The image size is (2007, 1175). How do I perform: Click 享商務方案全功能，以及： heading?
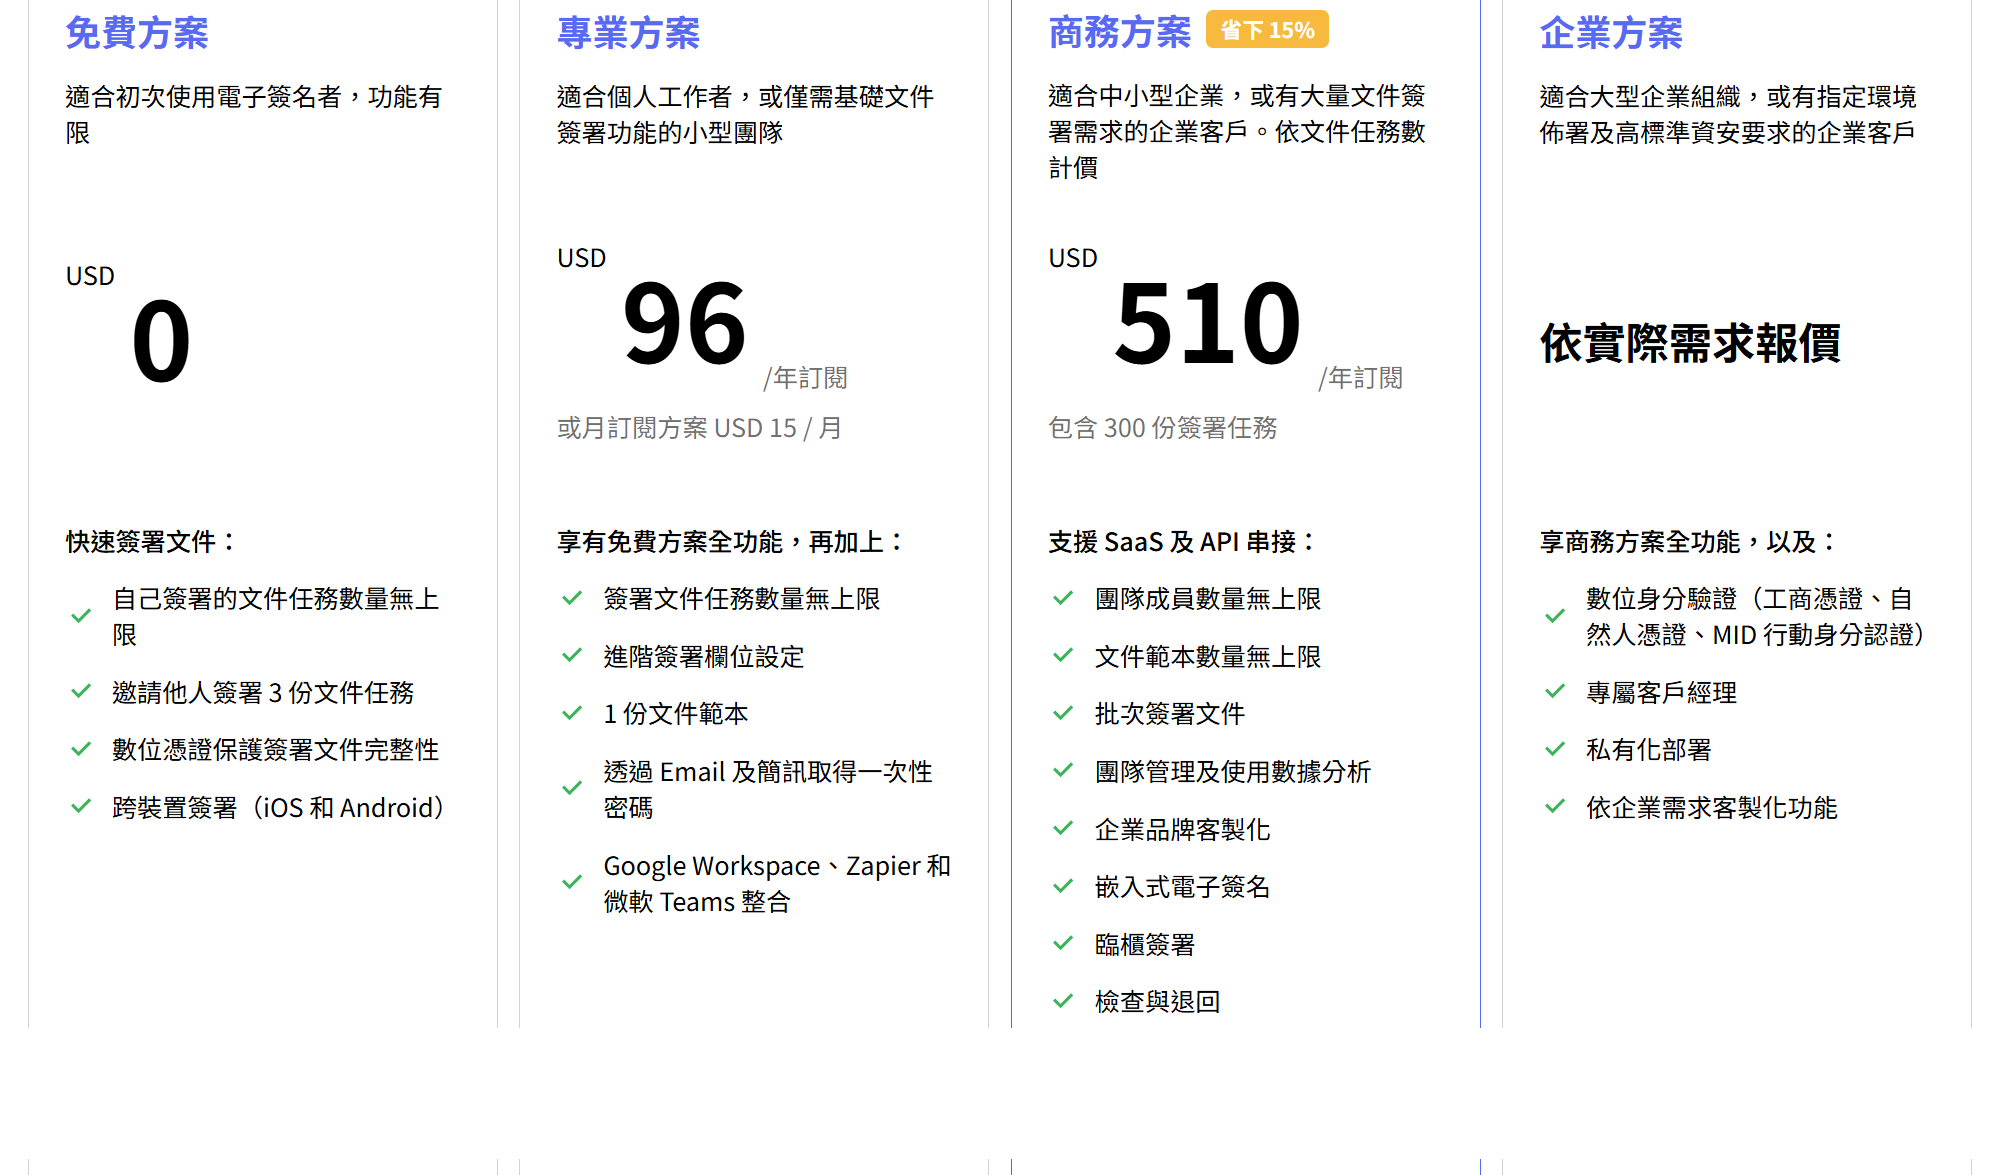click(x=1690, y=542)
